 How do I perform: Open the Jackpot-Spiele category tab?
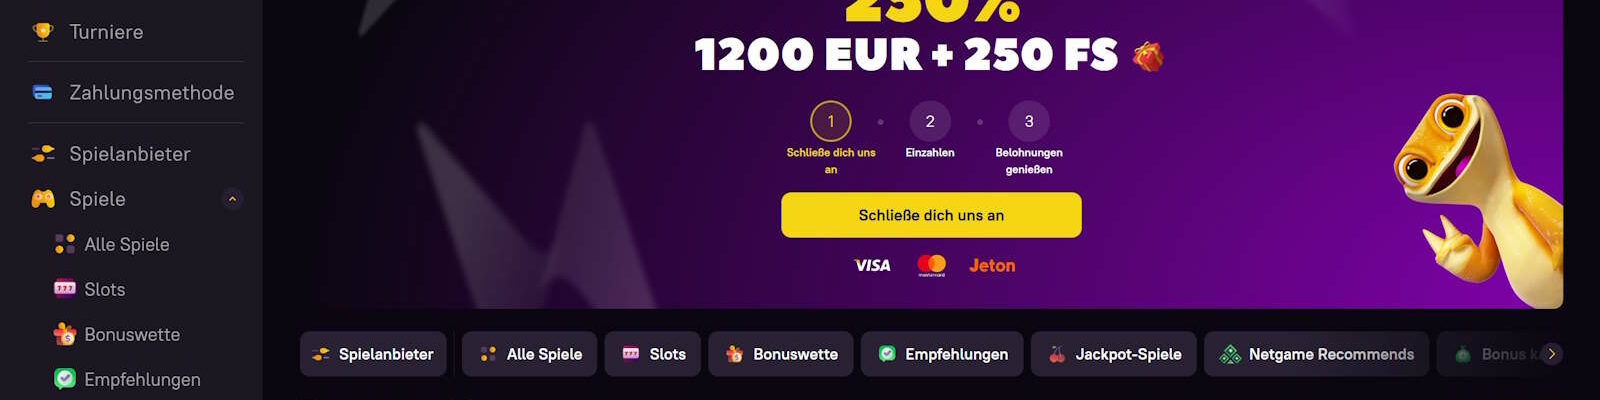pyautogui.click(x=1113, y=354)
